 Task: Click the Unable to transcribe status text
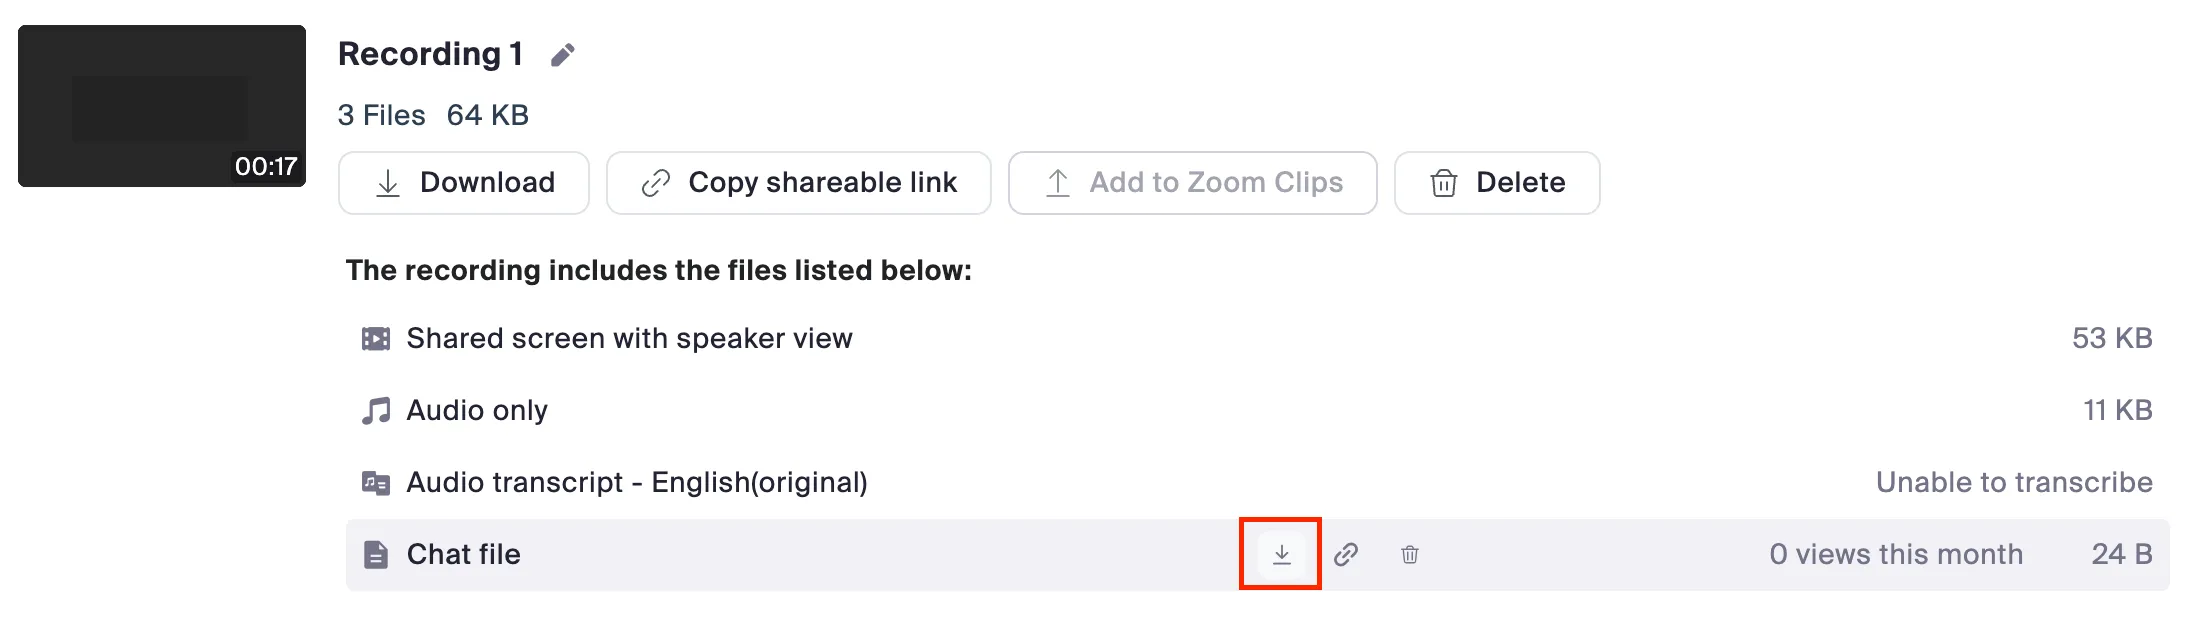coord(2013,483)
